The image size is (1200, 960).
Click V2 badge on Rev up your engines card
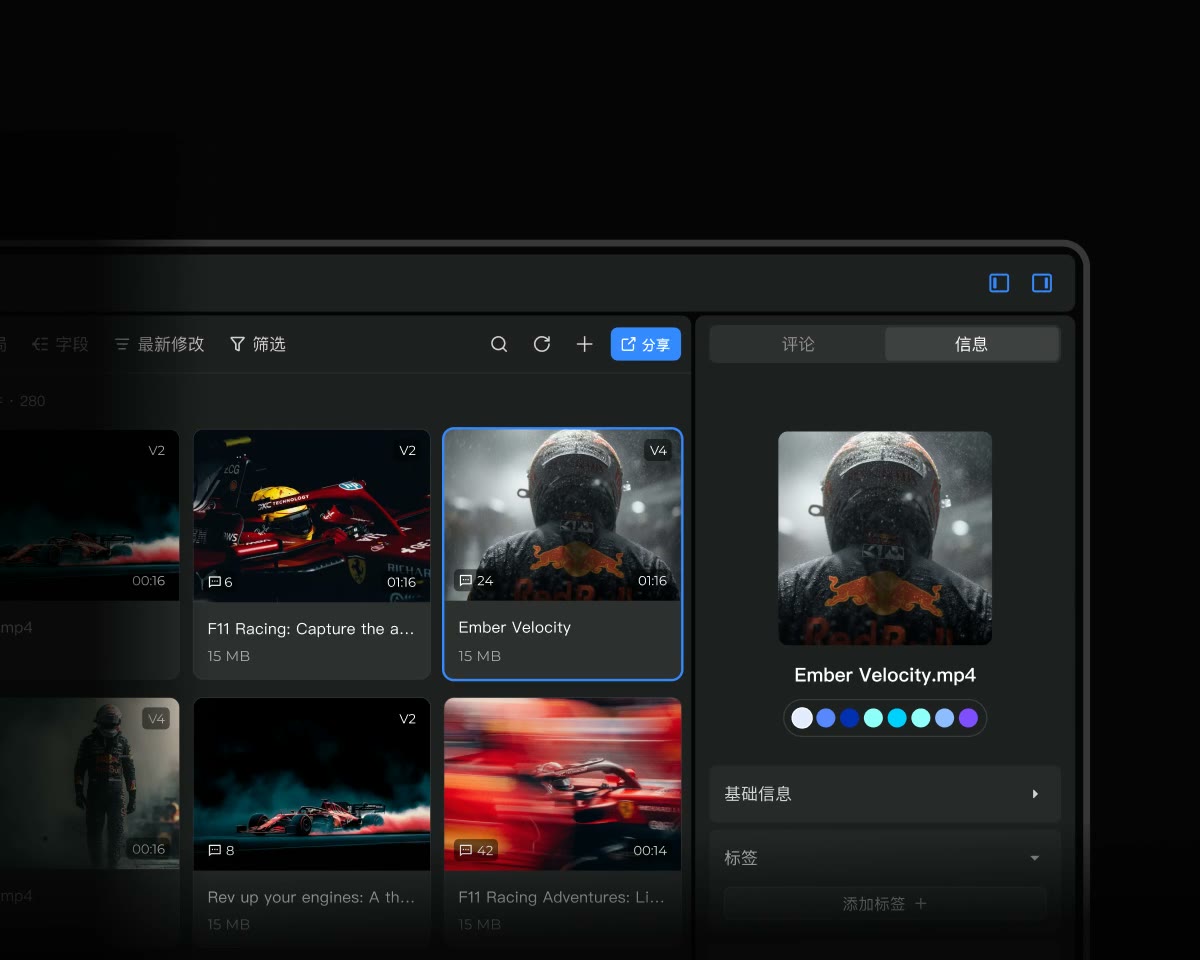pos(407,718)
